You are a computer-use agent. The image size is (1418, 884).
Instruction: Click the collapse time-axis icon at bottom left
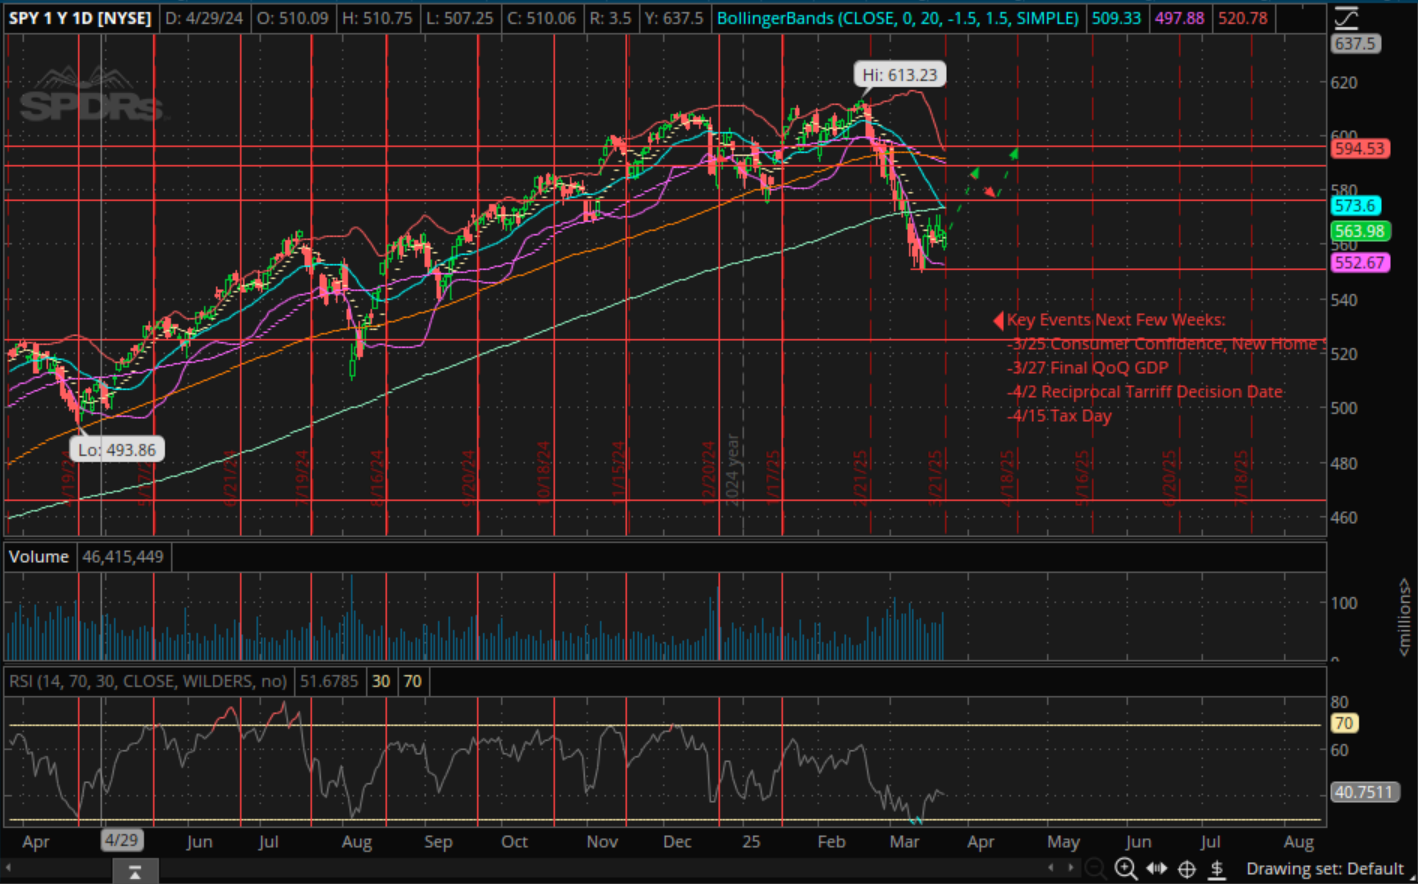(135, 870)
